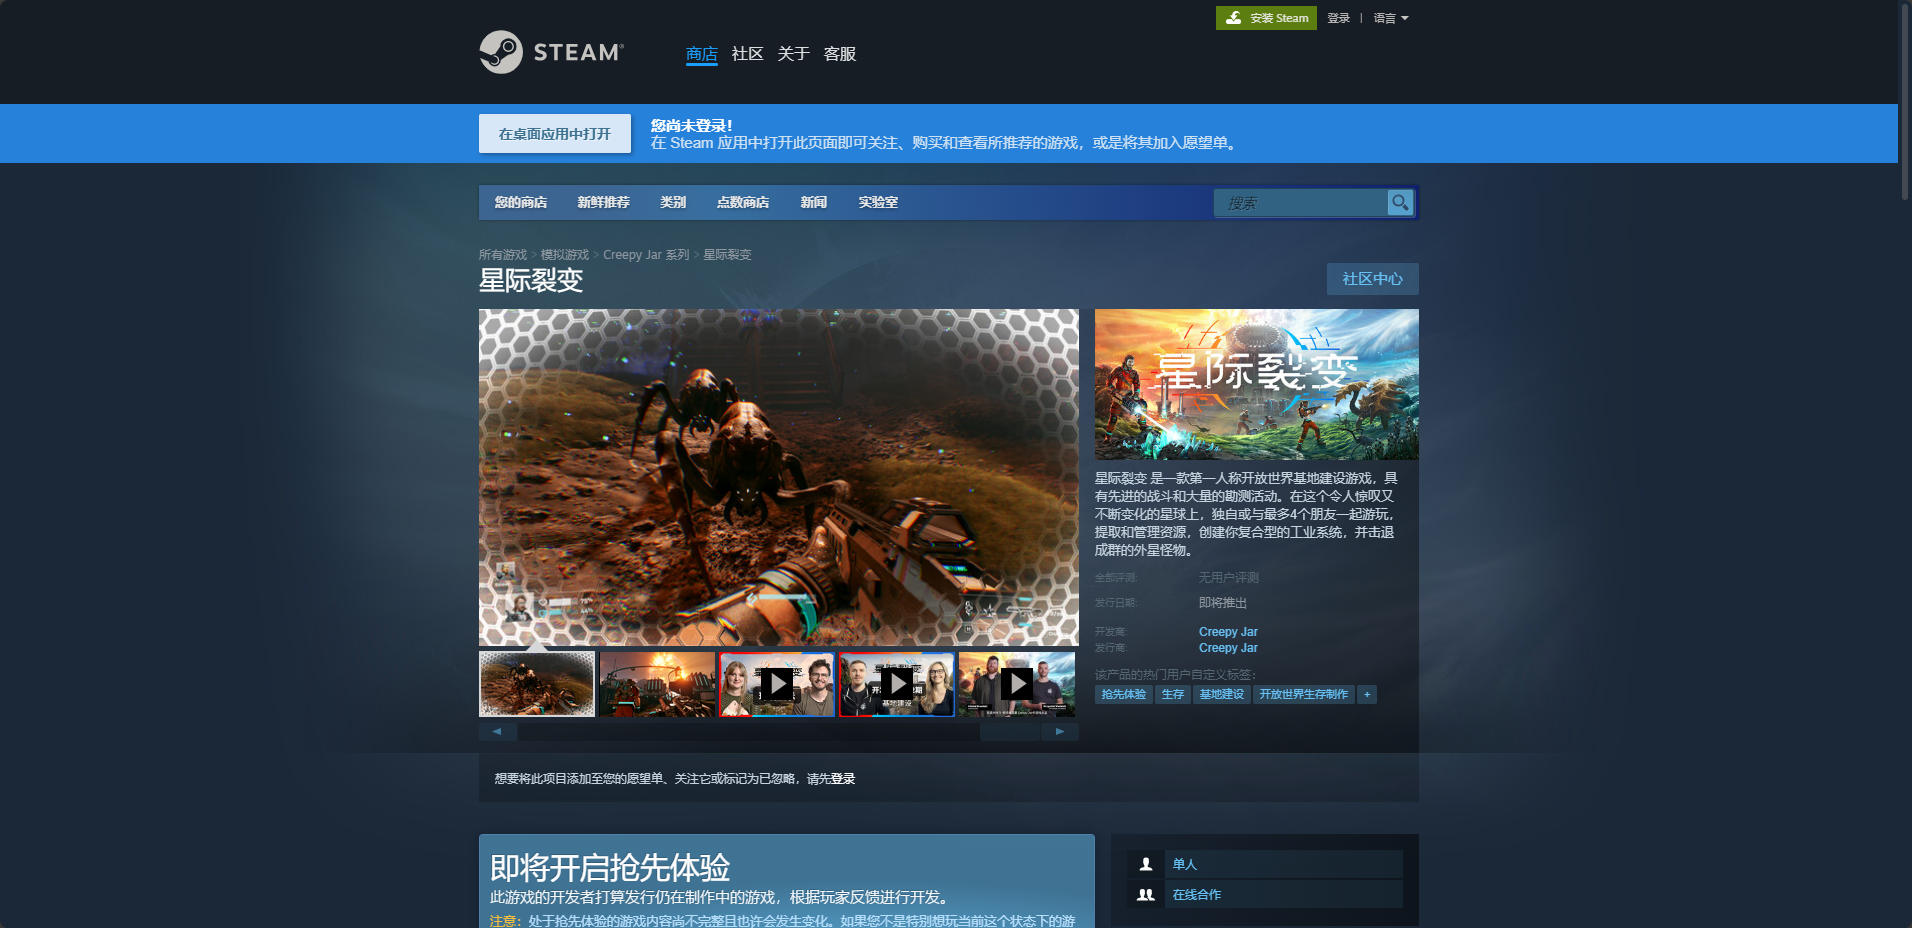Click the 星际裂变 header capsule image
Viewport: 1912px width, 928px height.
1257,384
